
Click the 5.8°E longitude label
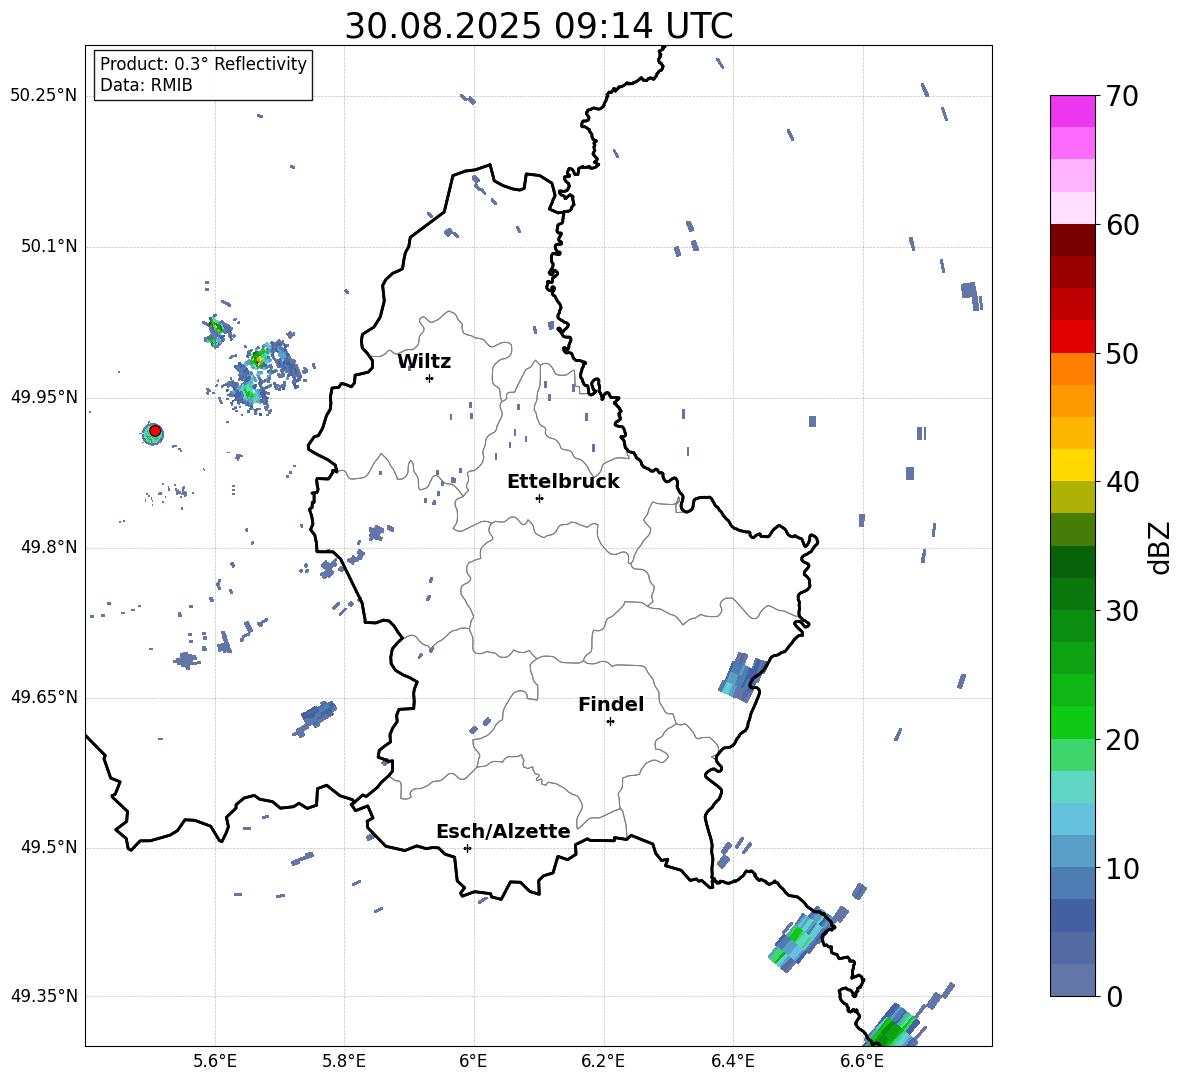pos(344,1061)
